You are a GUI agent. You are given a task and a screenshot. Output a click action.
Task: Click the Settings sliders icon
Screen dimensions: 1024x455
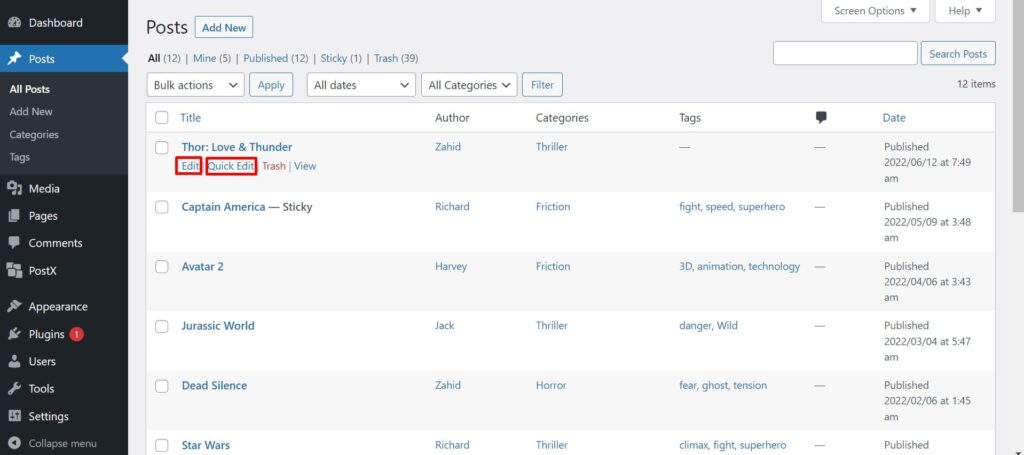click(14, 416)
